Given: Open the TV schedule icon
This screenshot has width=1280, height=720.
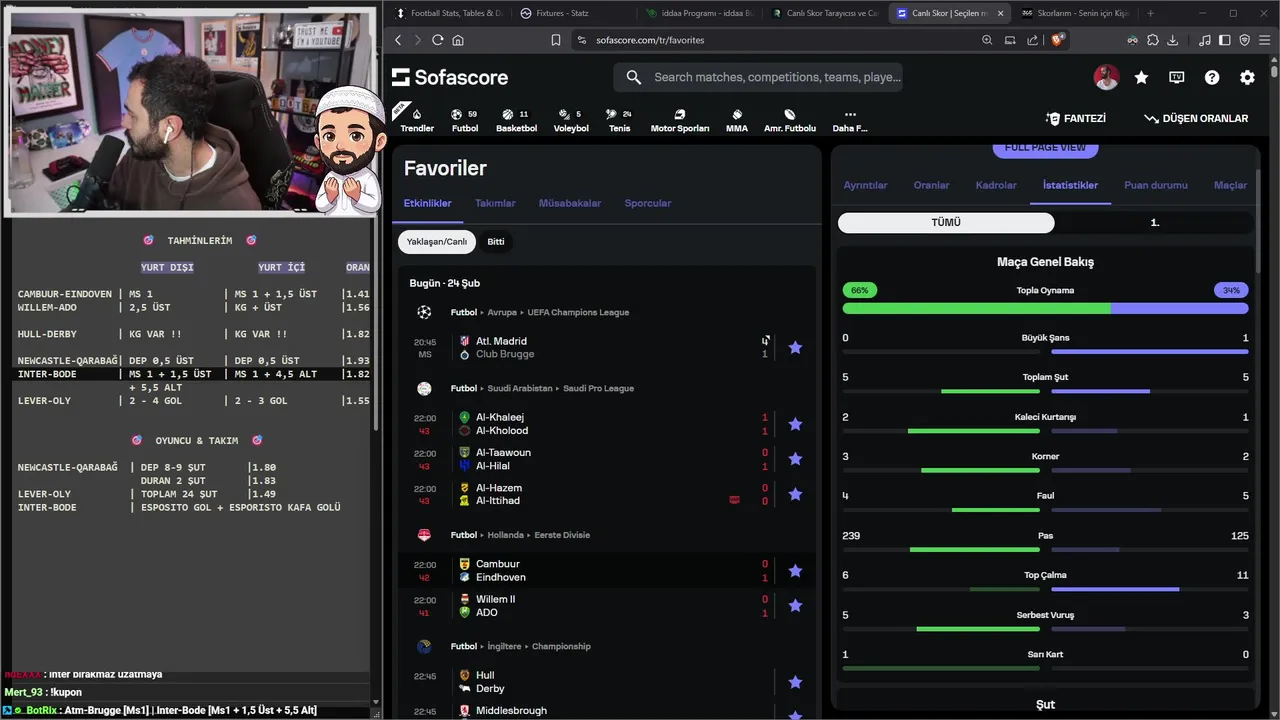Looking at the screenshot, I should tap(1177, 77).
